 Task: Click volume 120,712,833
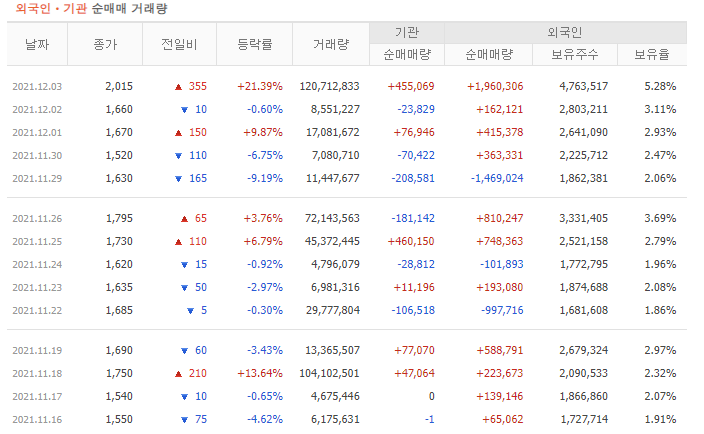[x=330, y=86]
